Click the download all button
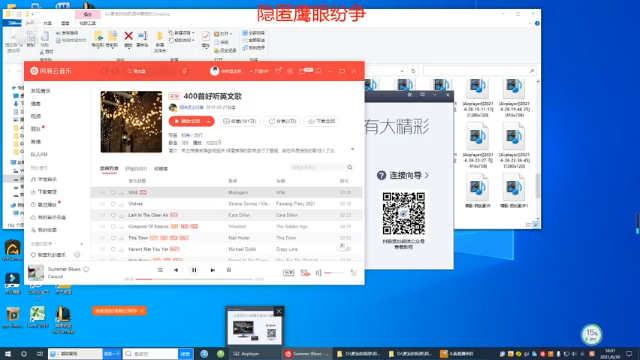This screenshot has width=640, height=360. 322,121
